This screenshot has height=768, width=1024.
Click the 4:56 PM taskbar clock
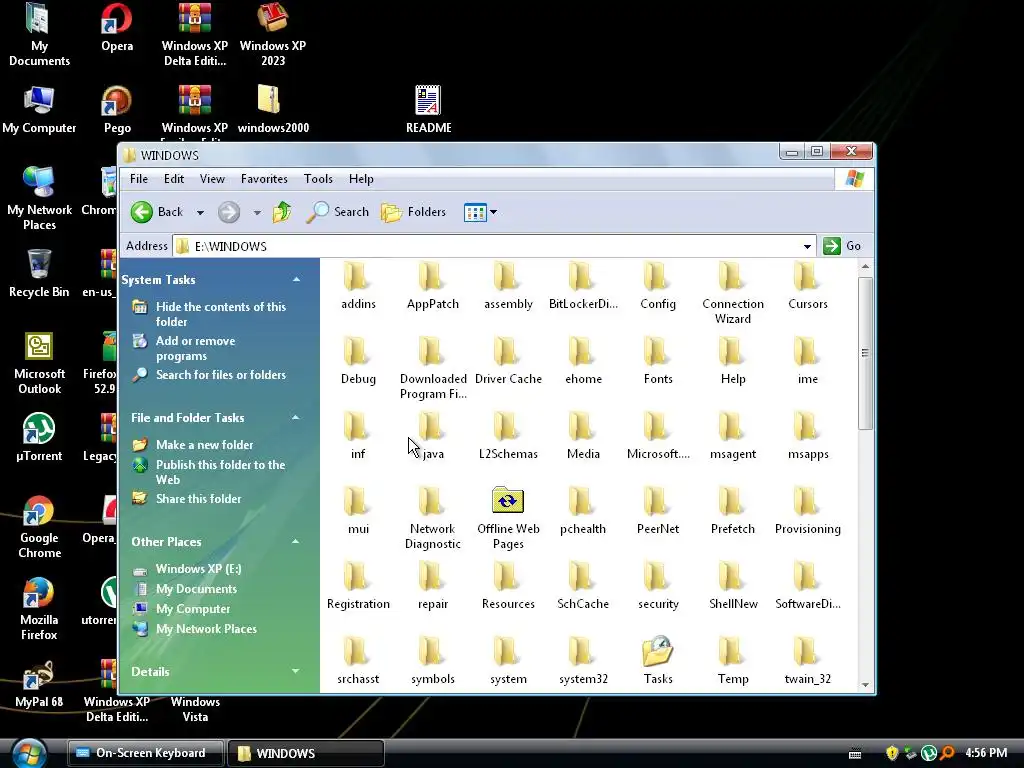coord(986,753)
